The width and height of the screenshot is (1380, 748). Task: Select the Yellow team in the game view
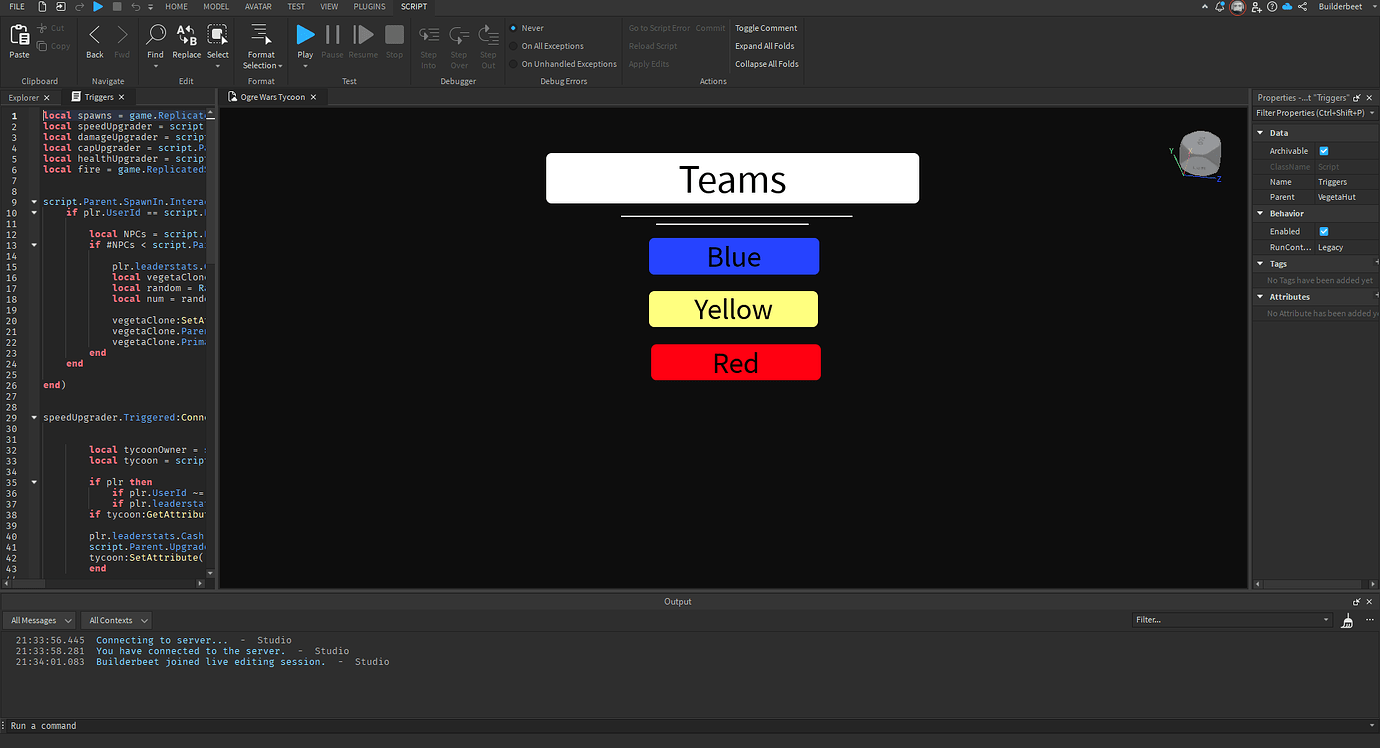point(733,308)
